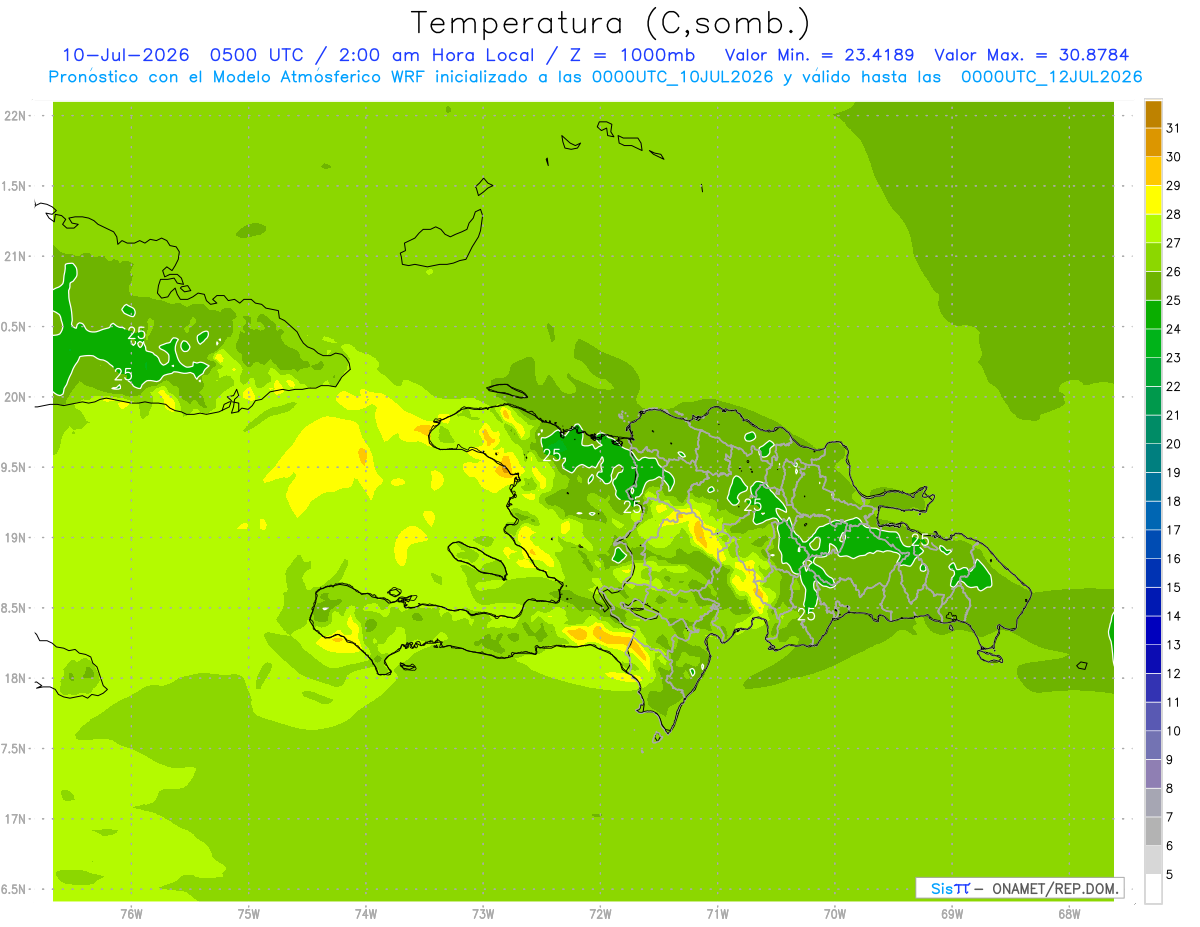Screen dimensions: 1200x927
Task: Click the '74W' longitude axis label
Action: pos(366,913)
